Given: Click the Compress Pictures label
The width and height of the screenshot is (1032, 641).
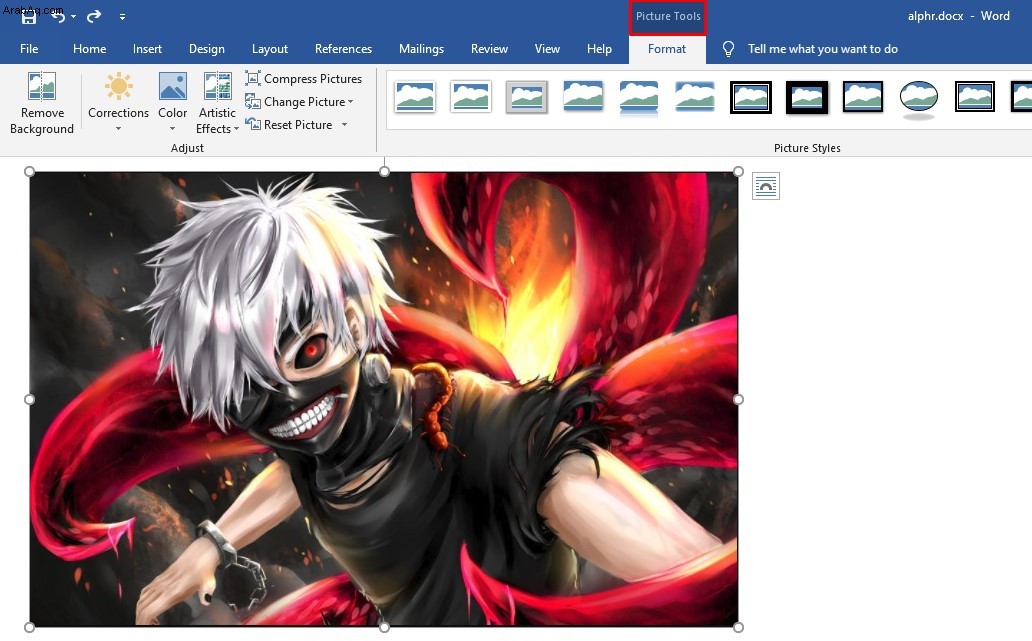Looking at the screenshot, I should point(313,78).
